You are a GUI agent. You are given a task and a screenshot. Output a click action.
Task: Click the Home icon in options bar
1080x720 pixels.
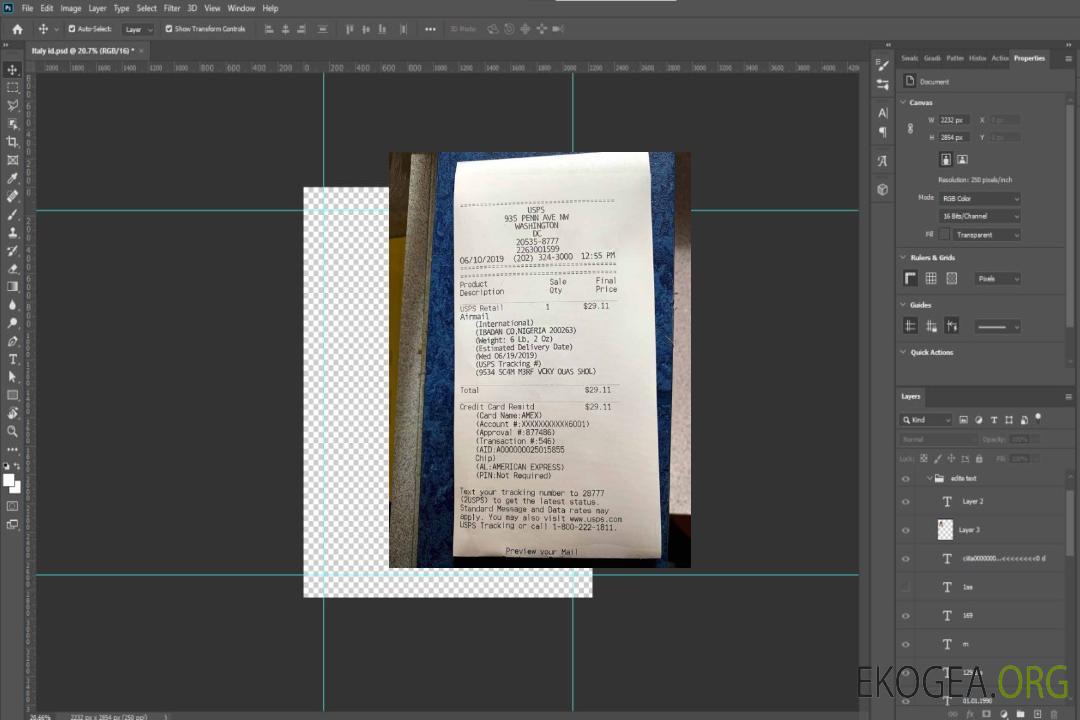(x=17, y=29)
